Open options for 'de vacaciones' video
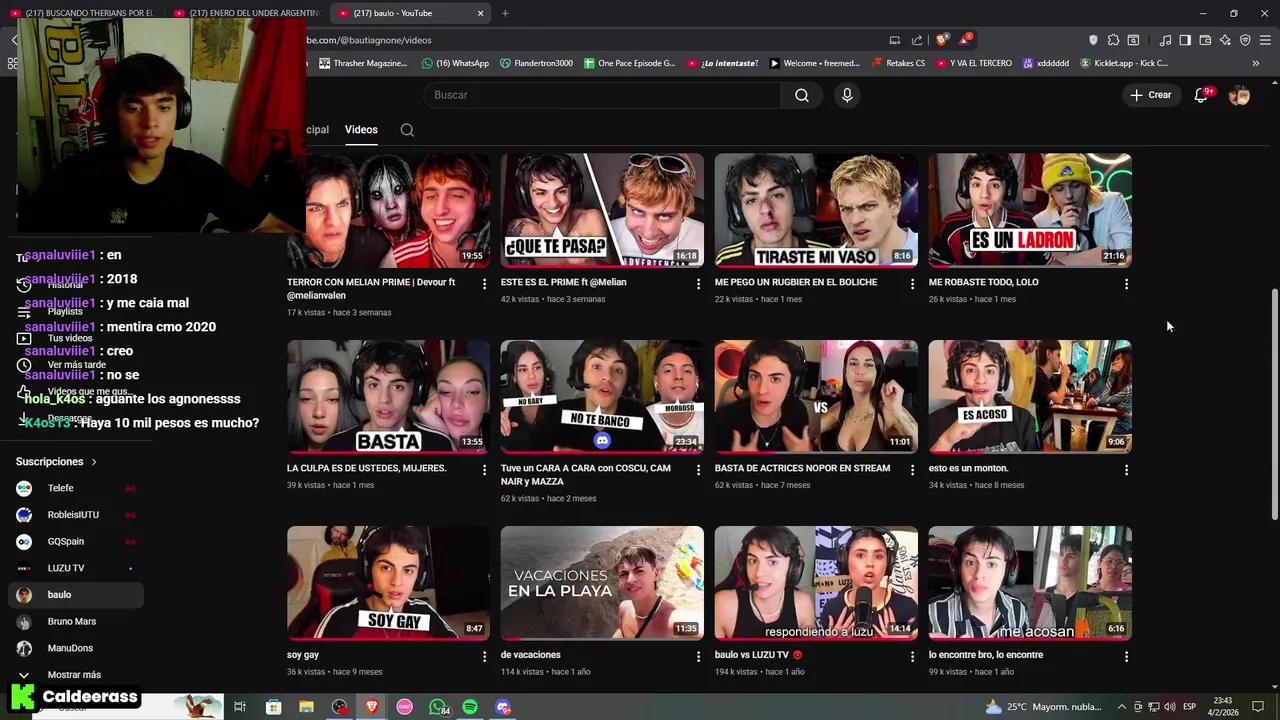 pyautogui.click(x=698, y=657)
